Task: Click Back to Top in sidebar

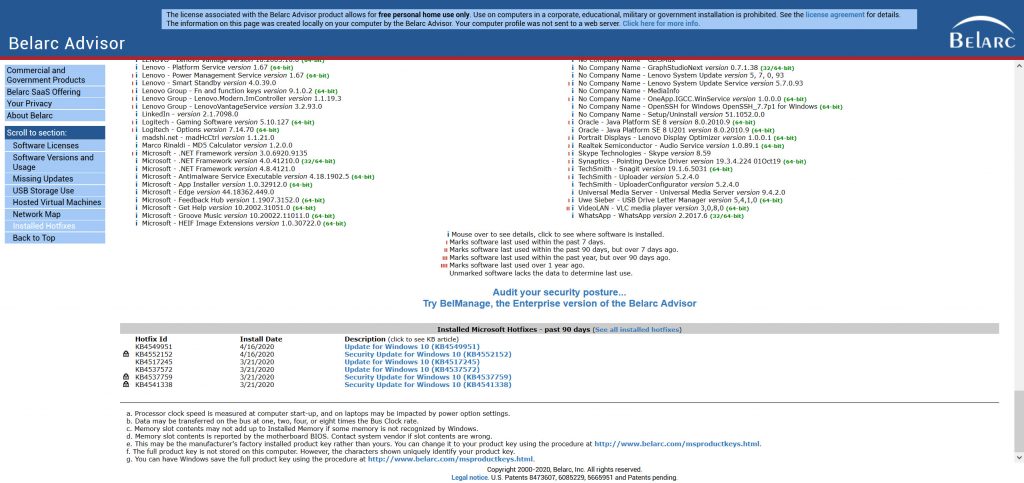Action: click(54, 238)
